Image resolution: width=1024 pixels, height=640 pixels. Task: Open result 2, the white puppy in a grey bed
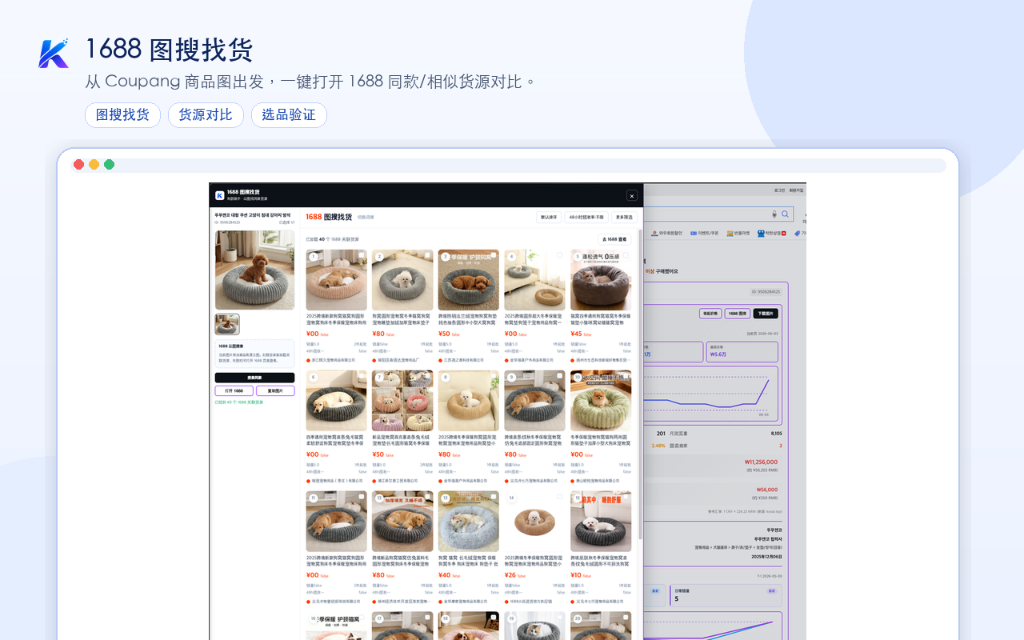[402, 280]
